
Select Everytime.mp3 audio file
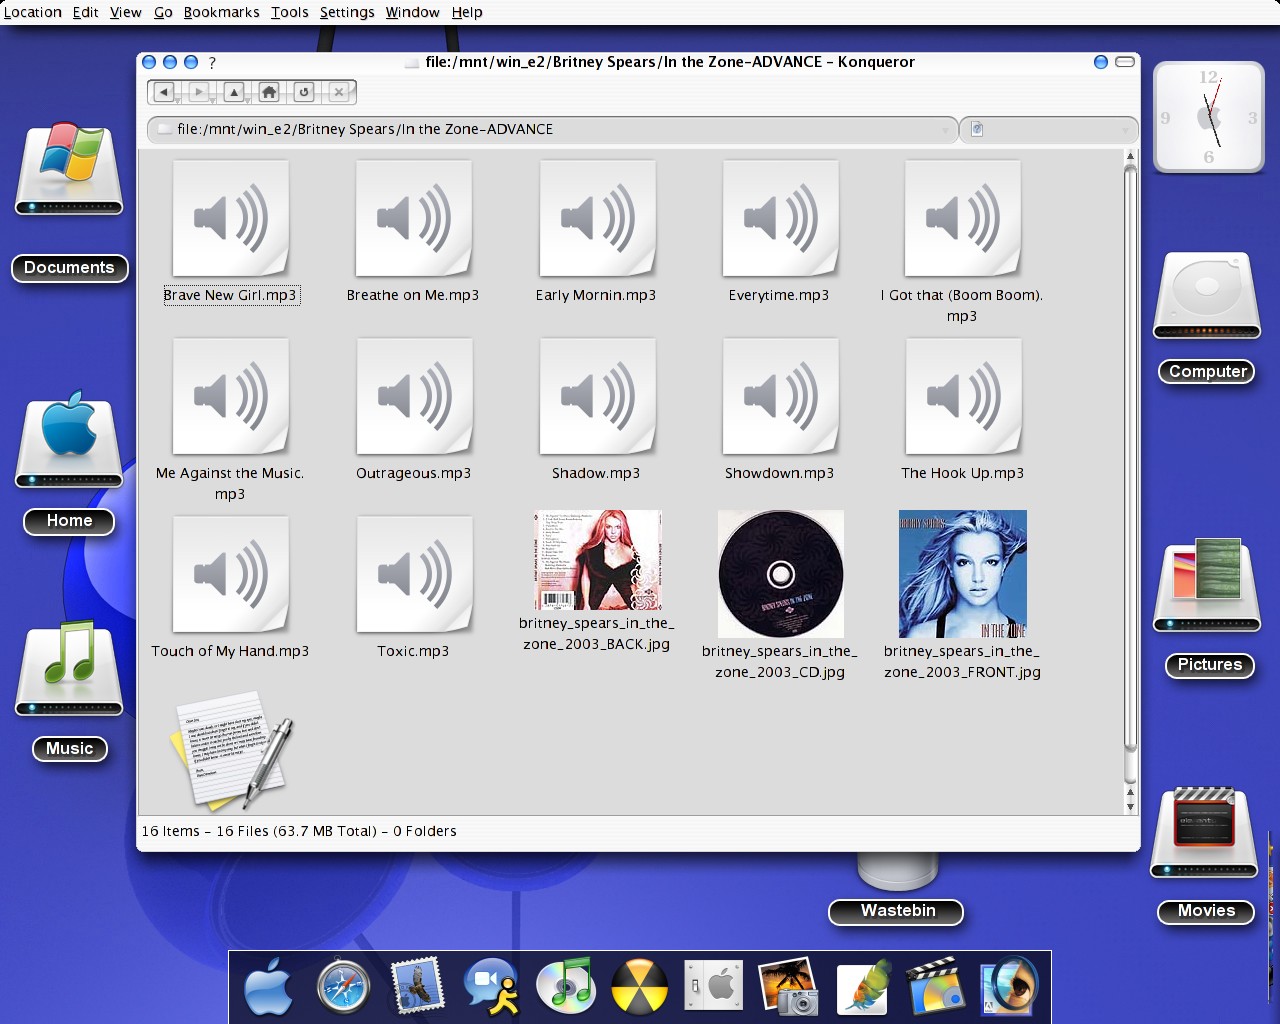click(780, 219)
